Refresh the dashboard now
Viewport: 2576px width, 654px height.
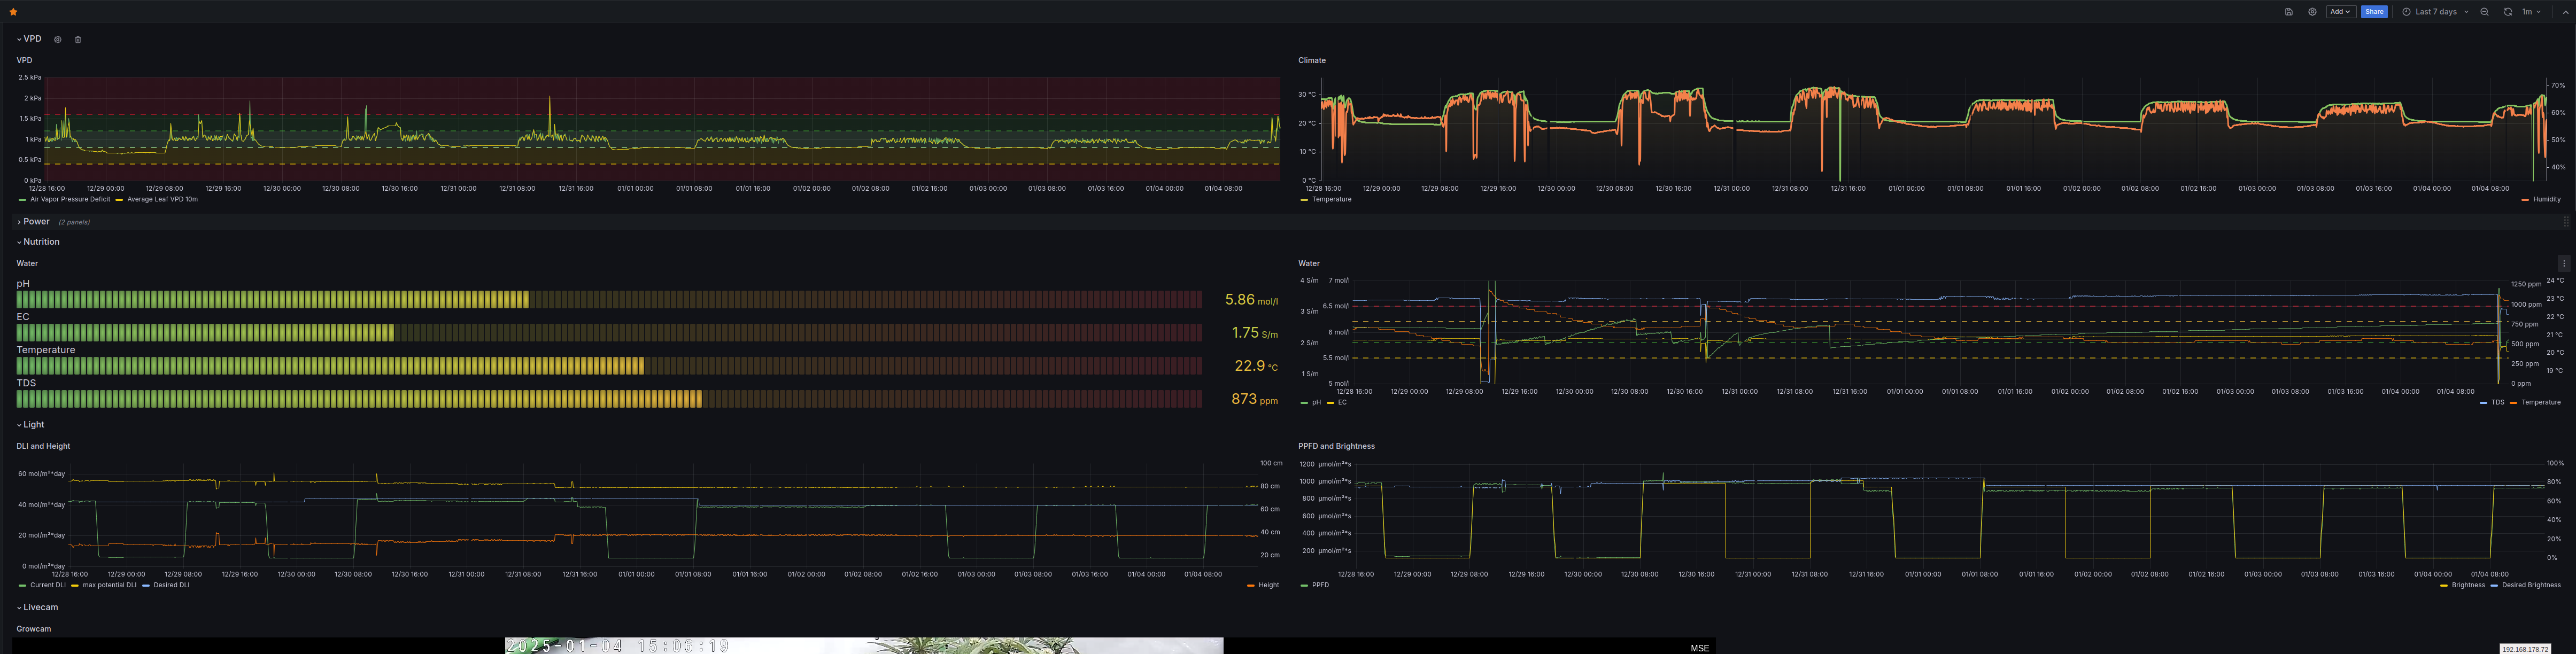click(x=2507, y=12)
